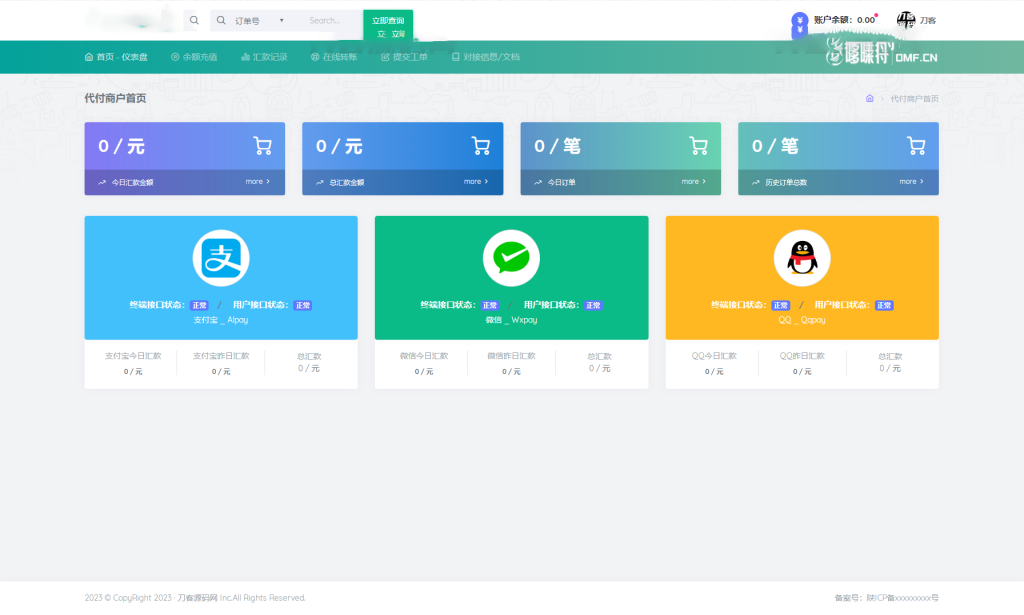This screenshot has width=1024, height=615.
Task: Click the green 立即查询 button
Action: click(388, 25)
